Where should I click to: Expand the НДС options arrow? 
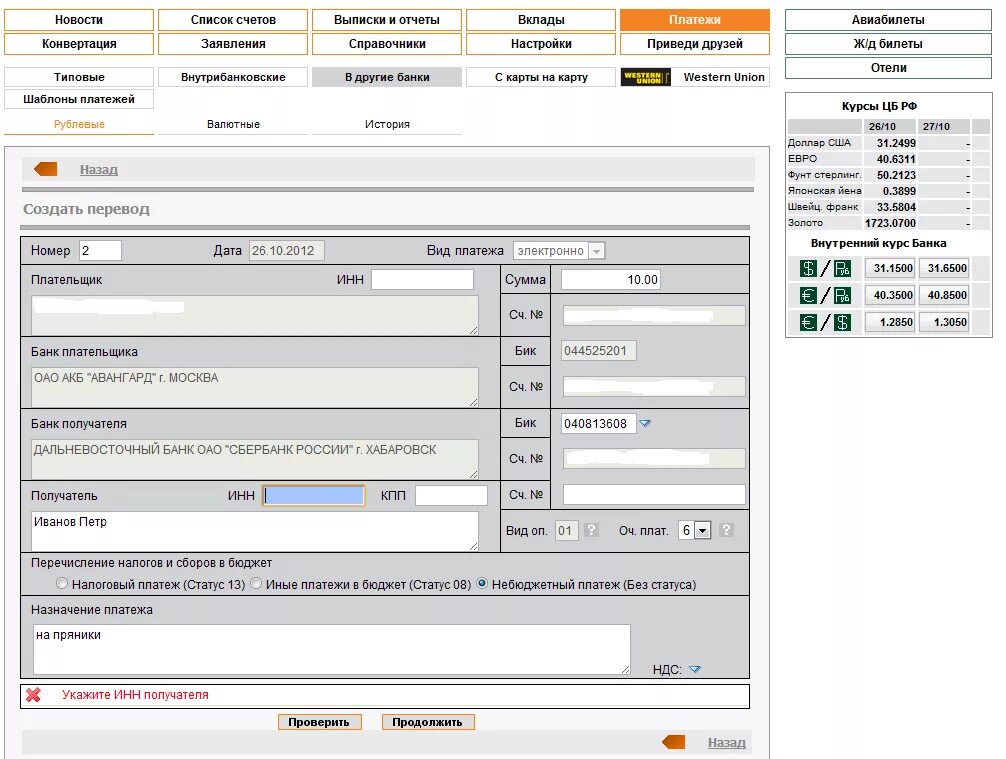pyautogui.click(x=694, y=669)
